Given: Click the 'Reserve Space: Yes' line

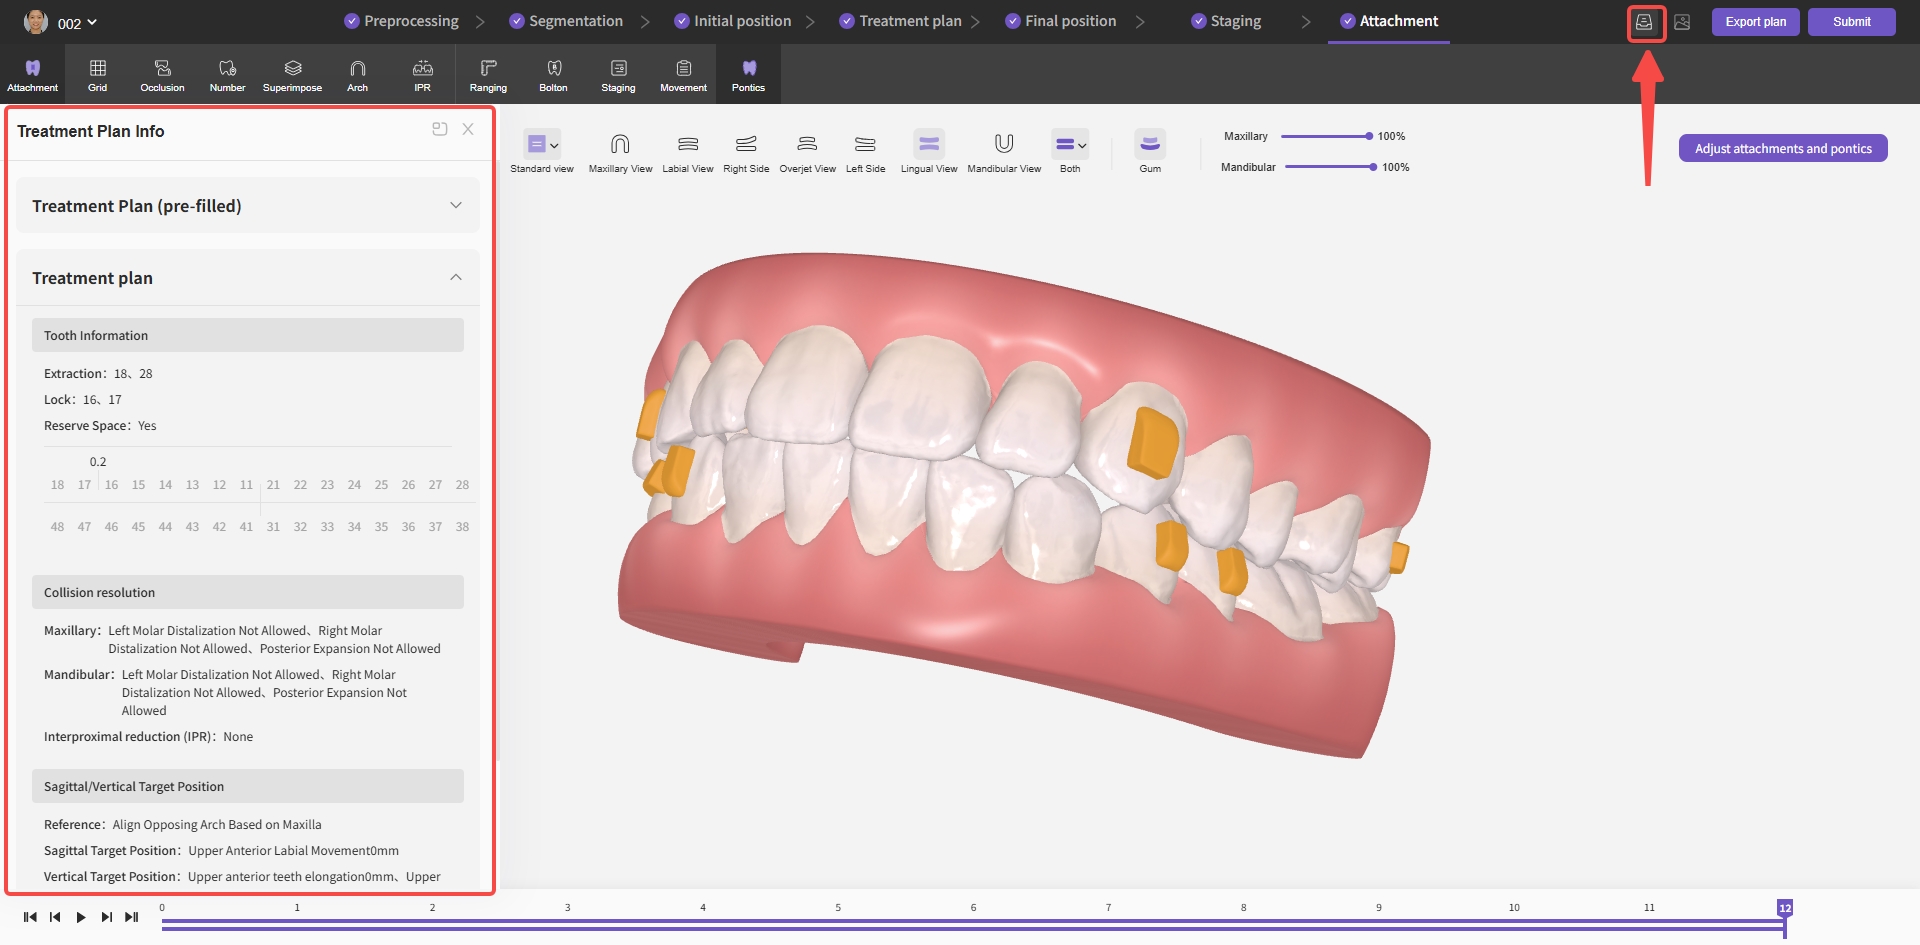Looking at the screenshot, I should [100, 426].
